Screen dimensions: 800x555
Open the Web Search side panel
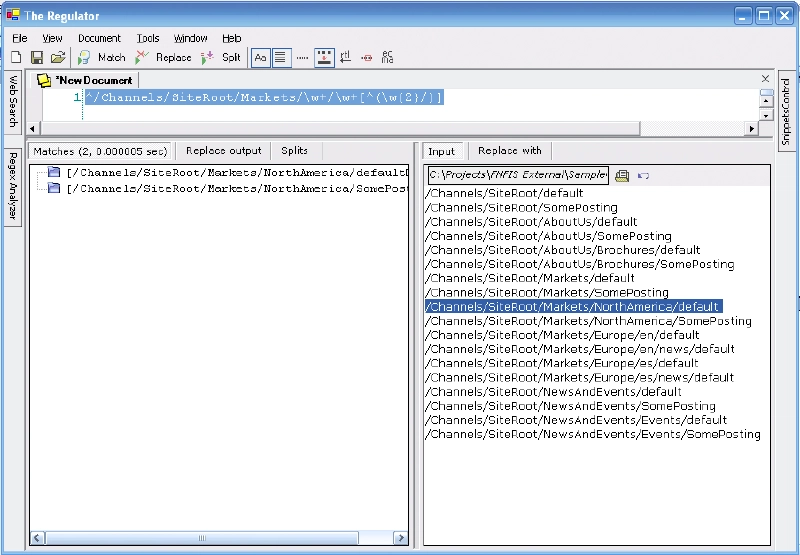tap(13, 100)
